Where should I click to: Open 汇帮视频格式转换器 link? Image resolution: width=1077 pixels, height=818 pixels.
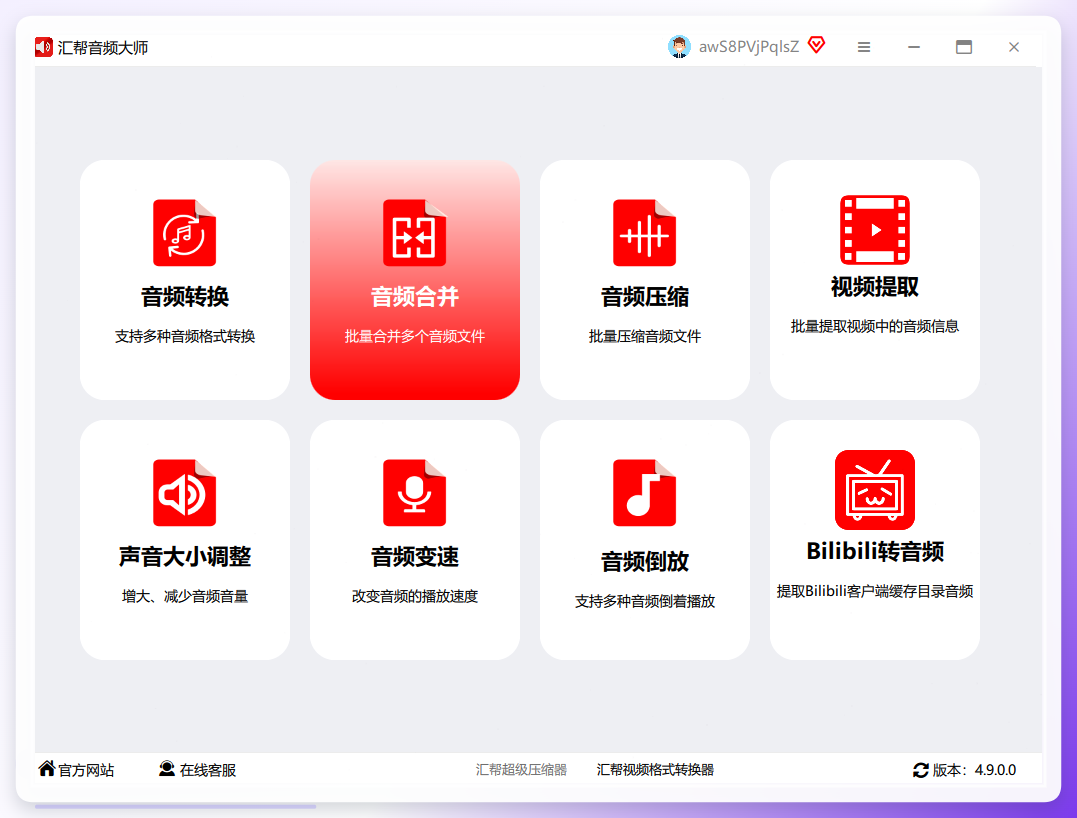655,770
